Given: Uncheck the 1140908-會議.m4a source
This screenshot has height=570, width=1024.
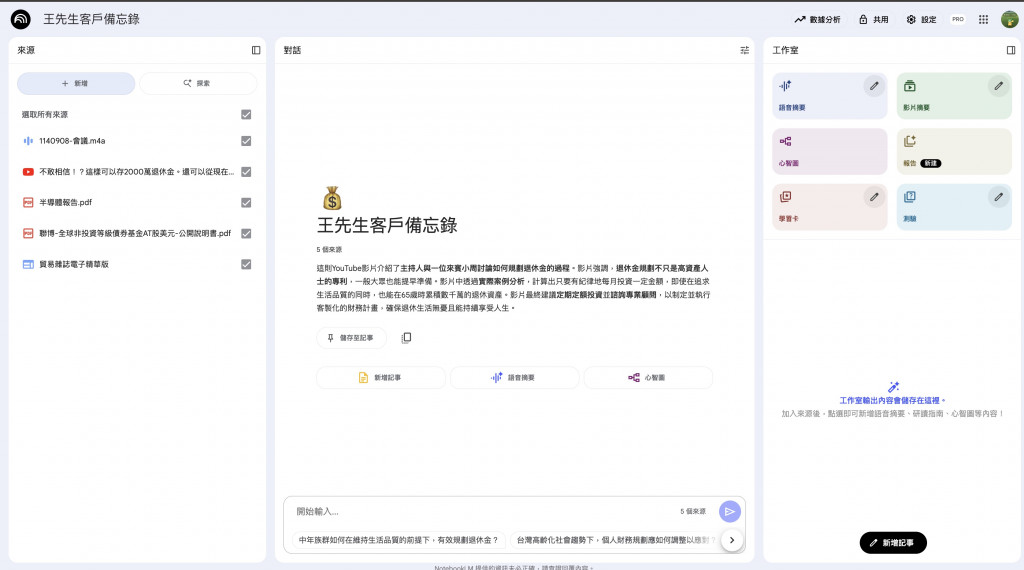Looking at the screenshot, I should [x=246, y=141].
